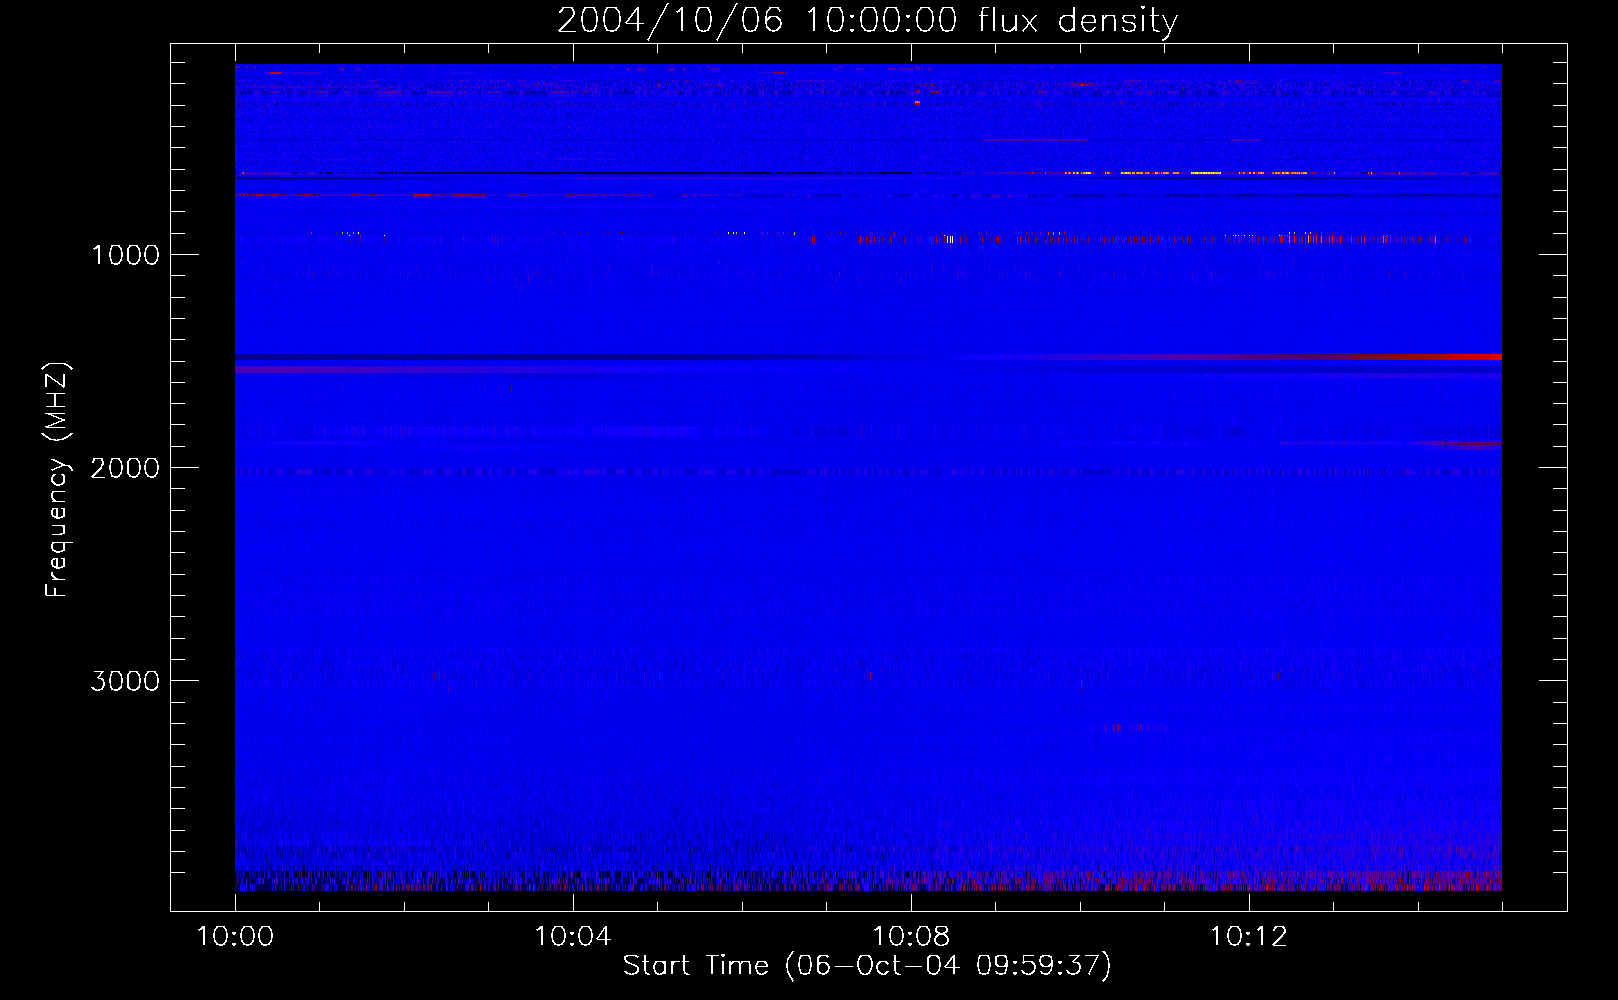Click the 10:12 time tick label
Viewport: 1618px width, 1000px height.
coord(1249,936)
